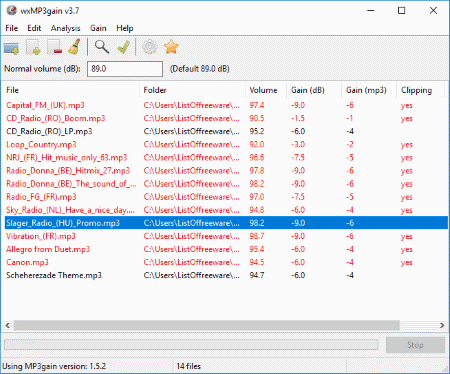Click the Apply gain checkmark icon

pos(124,47)
